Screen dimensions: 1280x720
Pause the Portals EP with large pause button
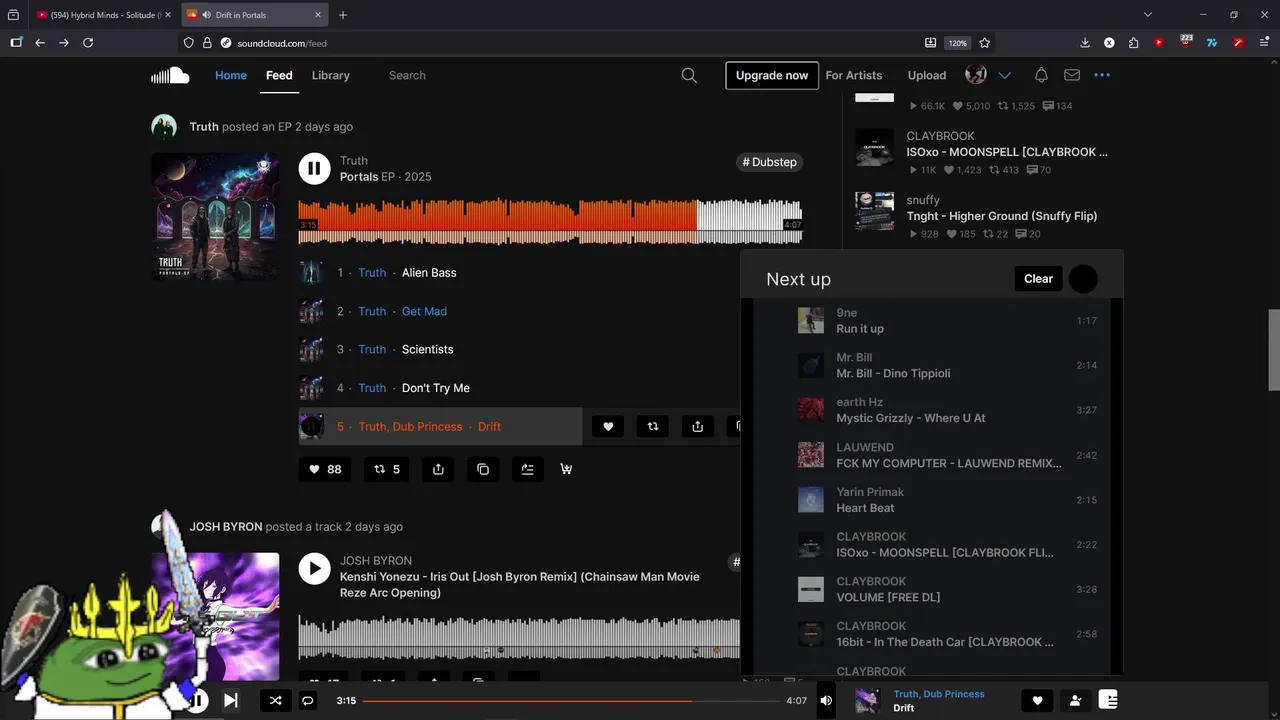tap(314, 168)
